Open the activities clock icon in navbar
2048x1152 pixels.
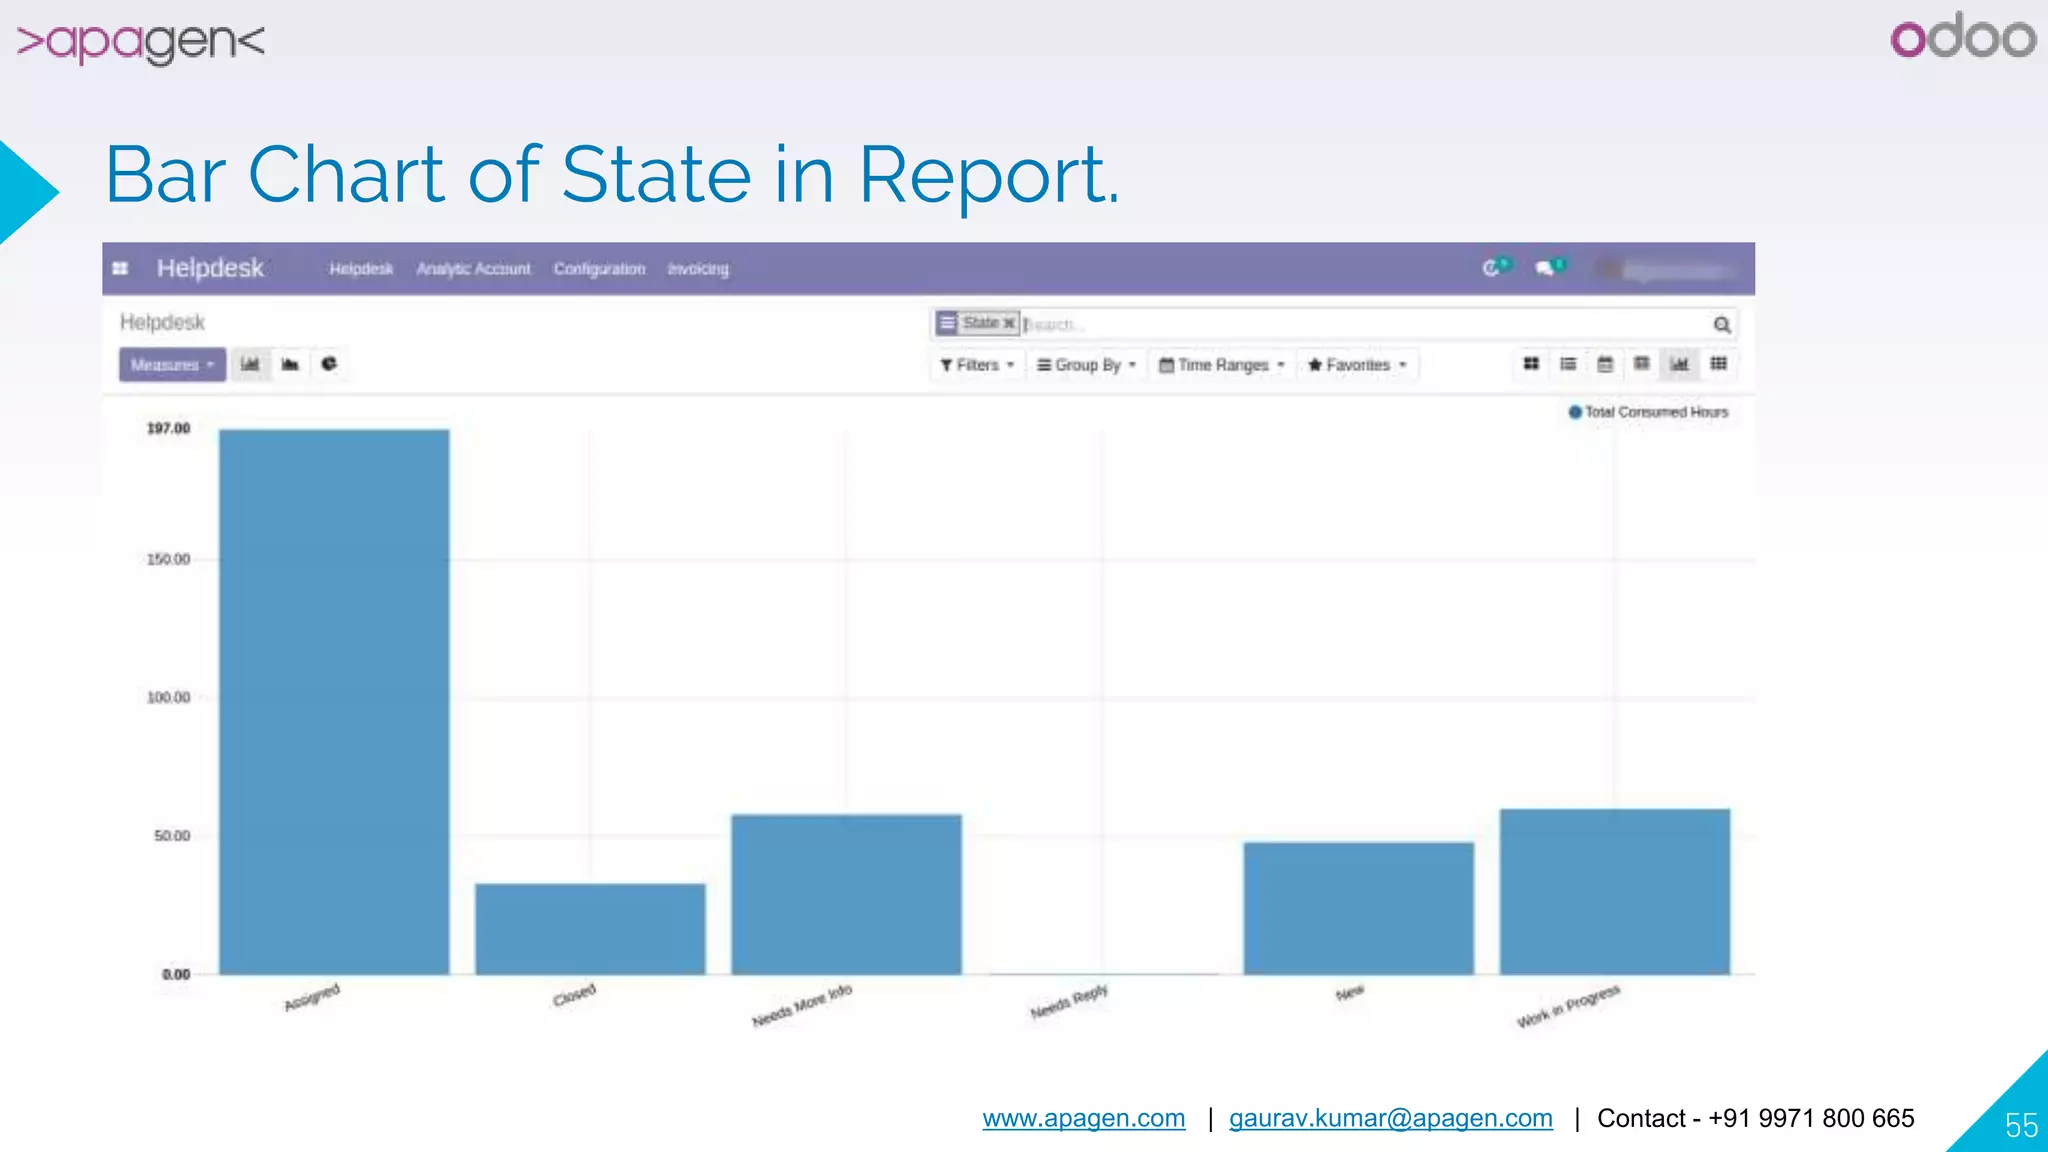tap(1496, 267)
